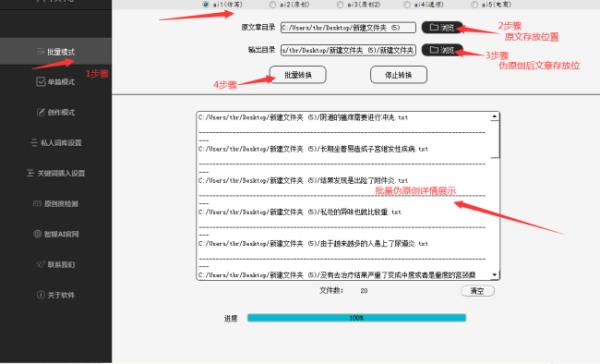Select the ai5 radio option

tap(474, 5)
